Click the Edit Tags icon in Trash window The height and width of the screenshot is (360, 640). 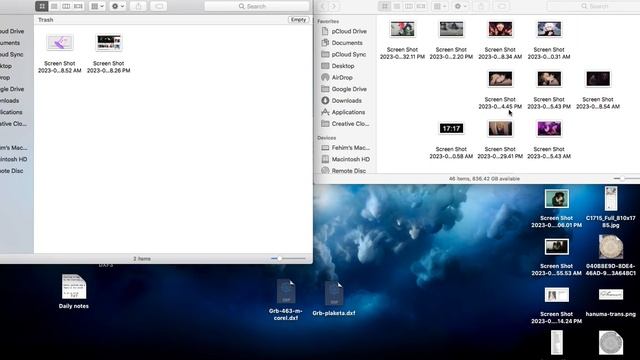159,6
